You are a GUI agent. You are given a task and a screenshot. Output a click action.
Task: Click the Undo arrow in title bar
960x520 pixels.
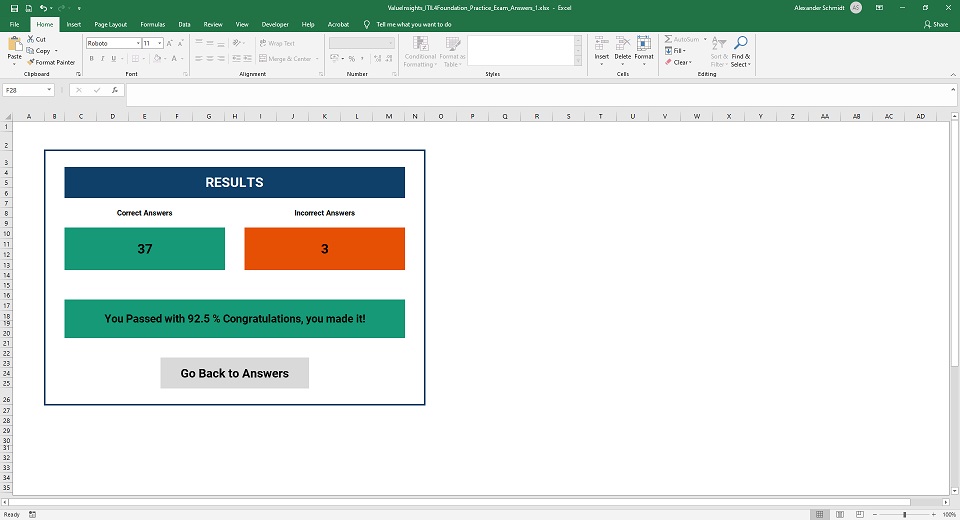43,8
